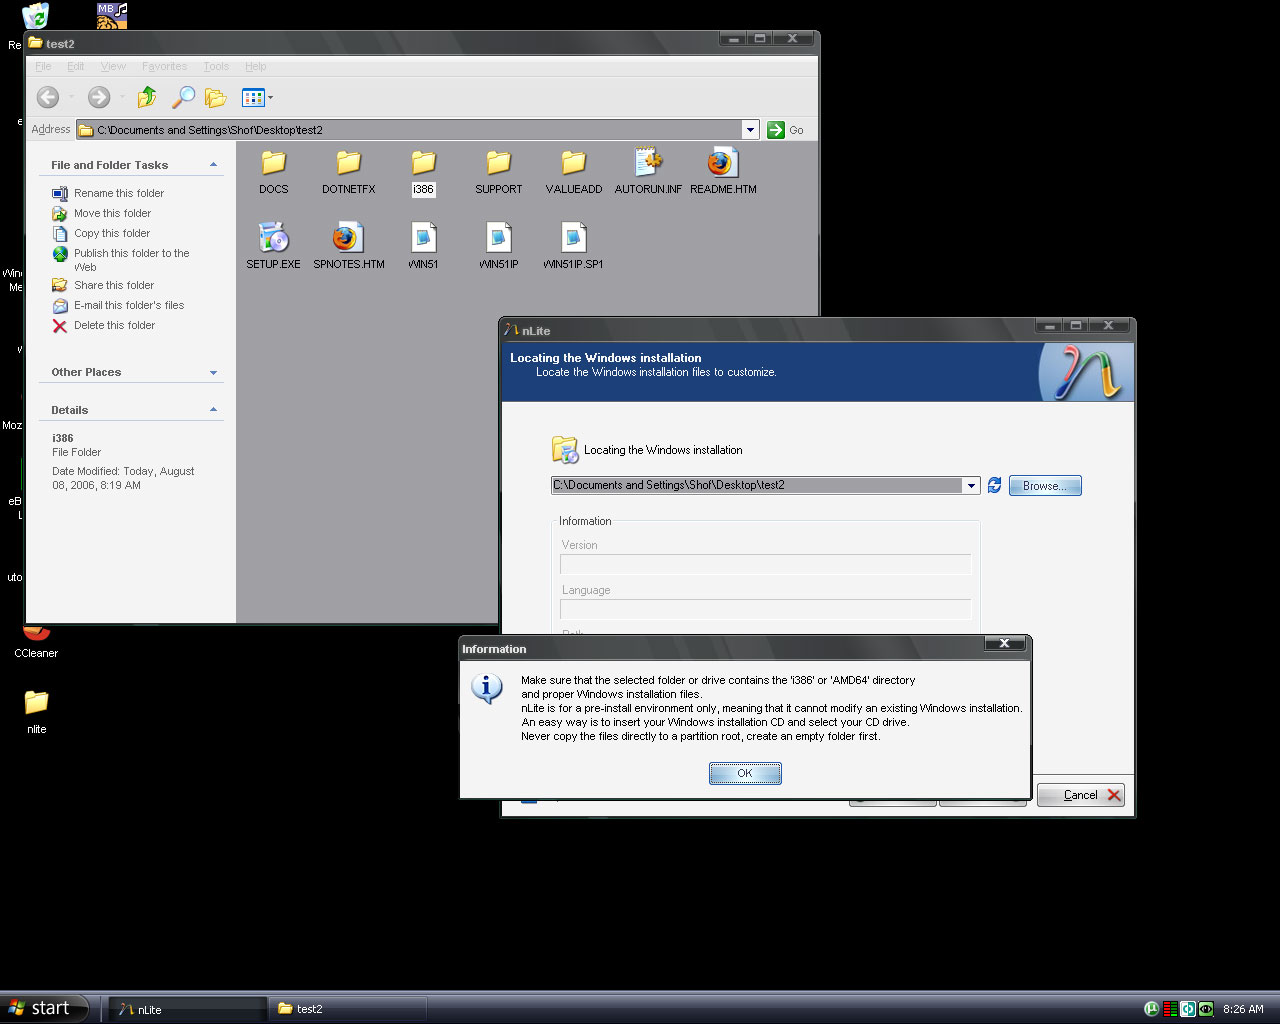The image size is (1280, 1024).
Task: Click the Back arrow in Explorer toolbar
Action: [x=47, y=97]
